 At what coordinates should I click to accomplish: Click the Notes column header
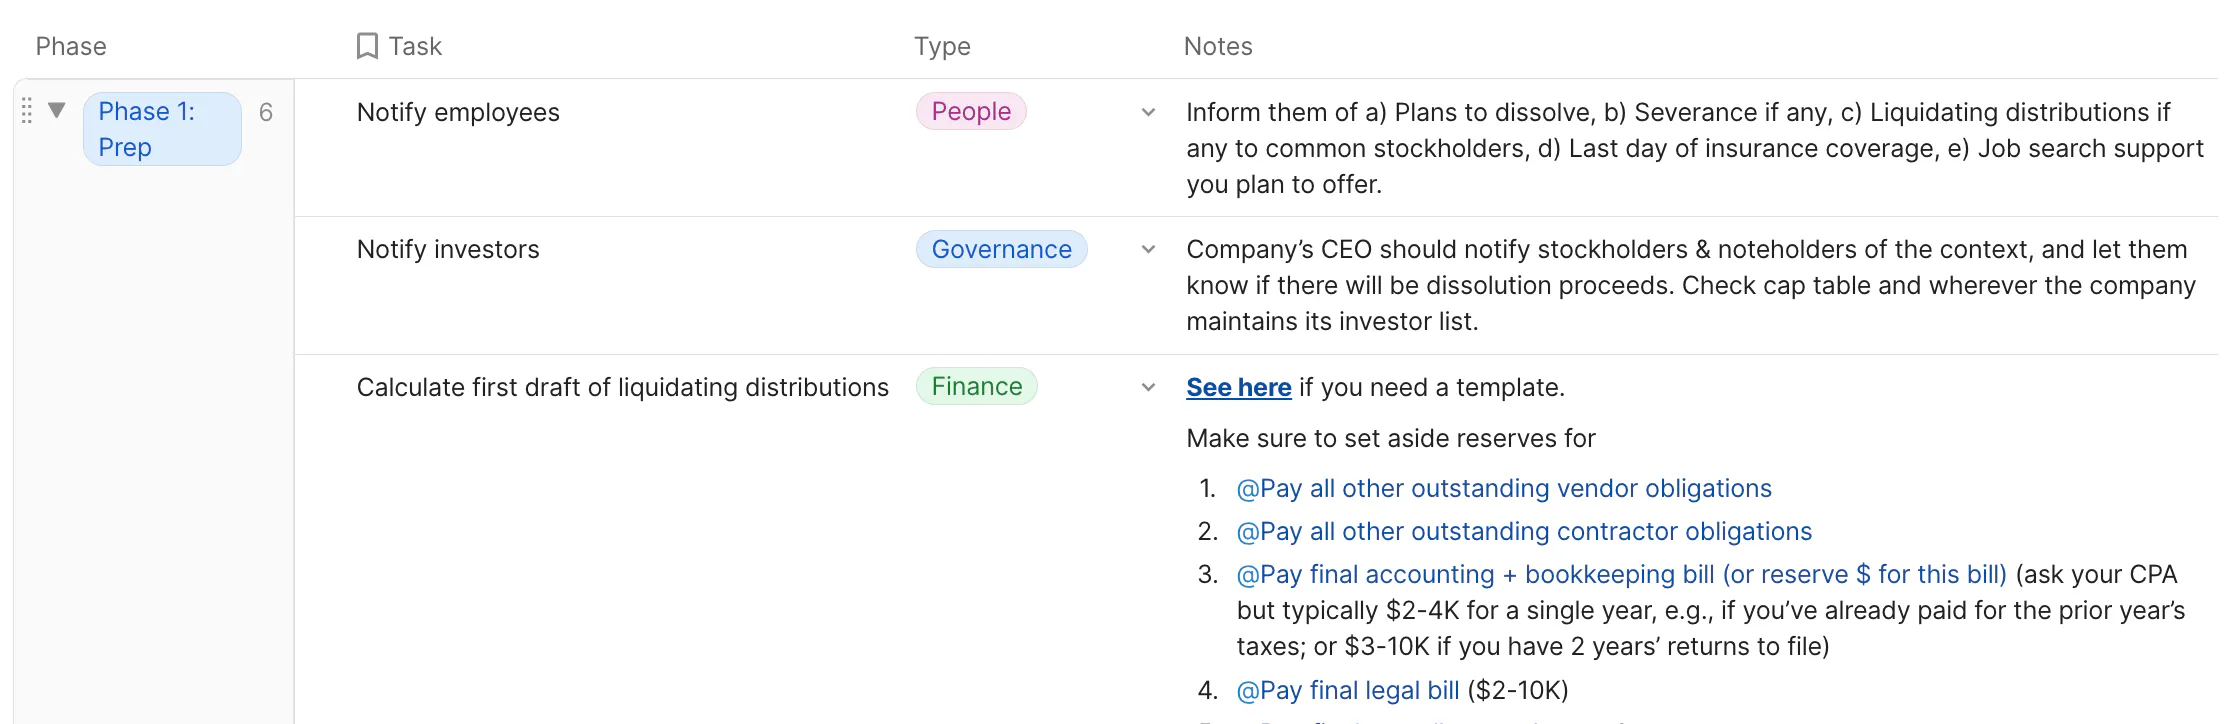click(1218, 46)
